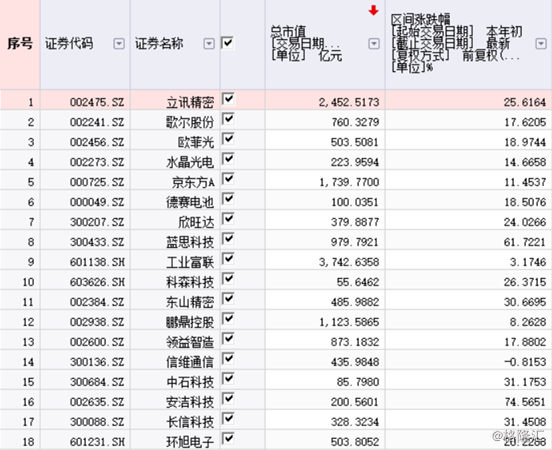Click row number 12
The image size is (552, 450).
pos(28,322)
